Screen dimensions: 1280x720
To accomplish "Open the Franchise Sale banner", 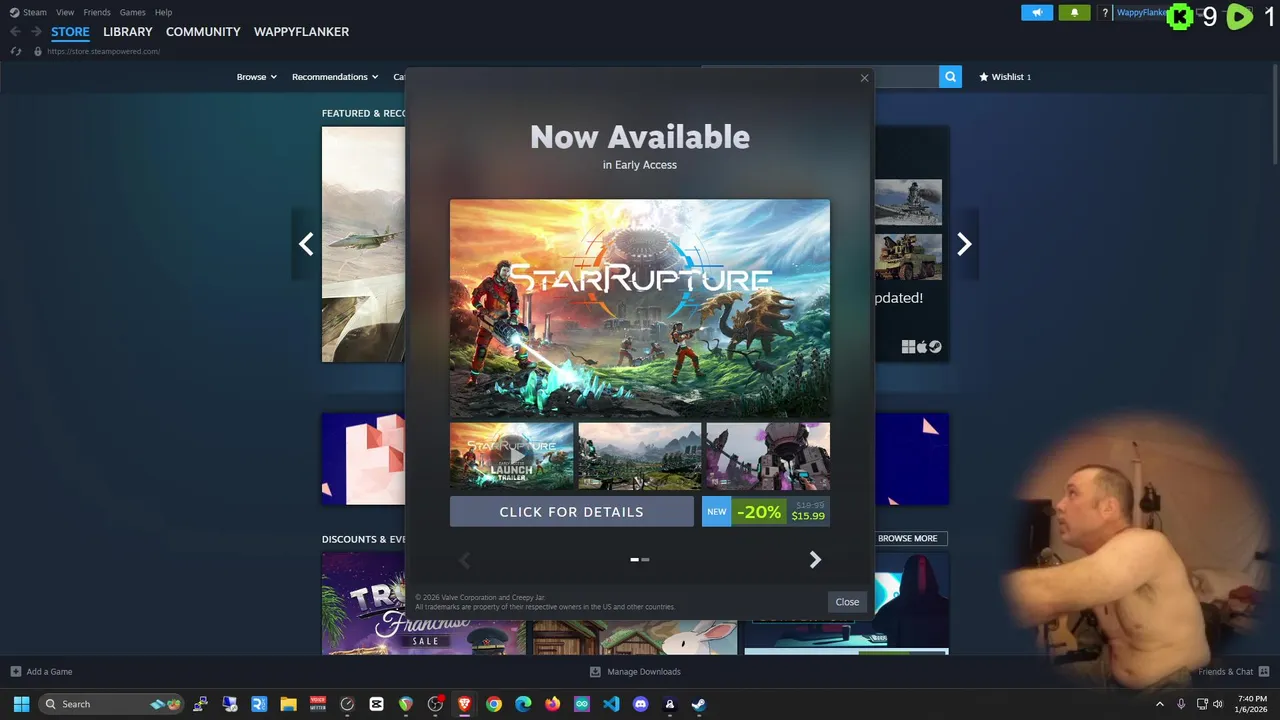I will click(423, 603).
